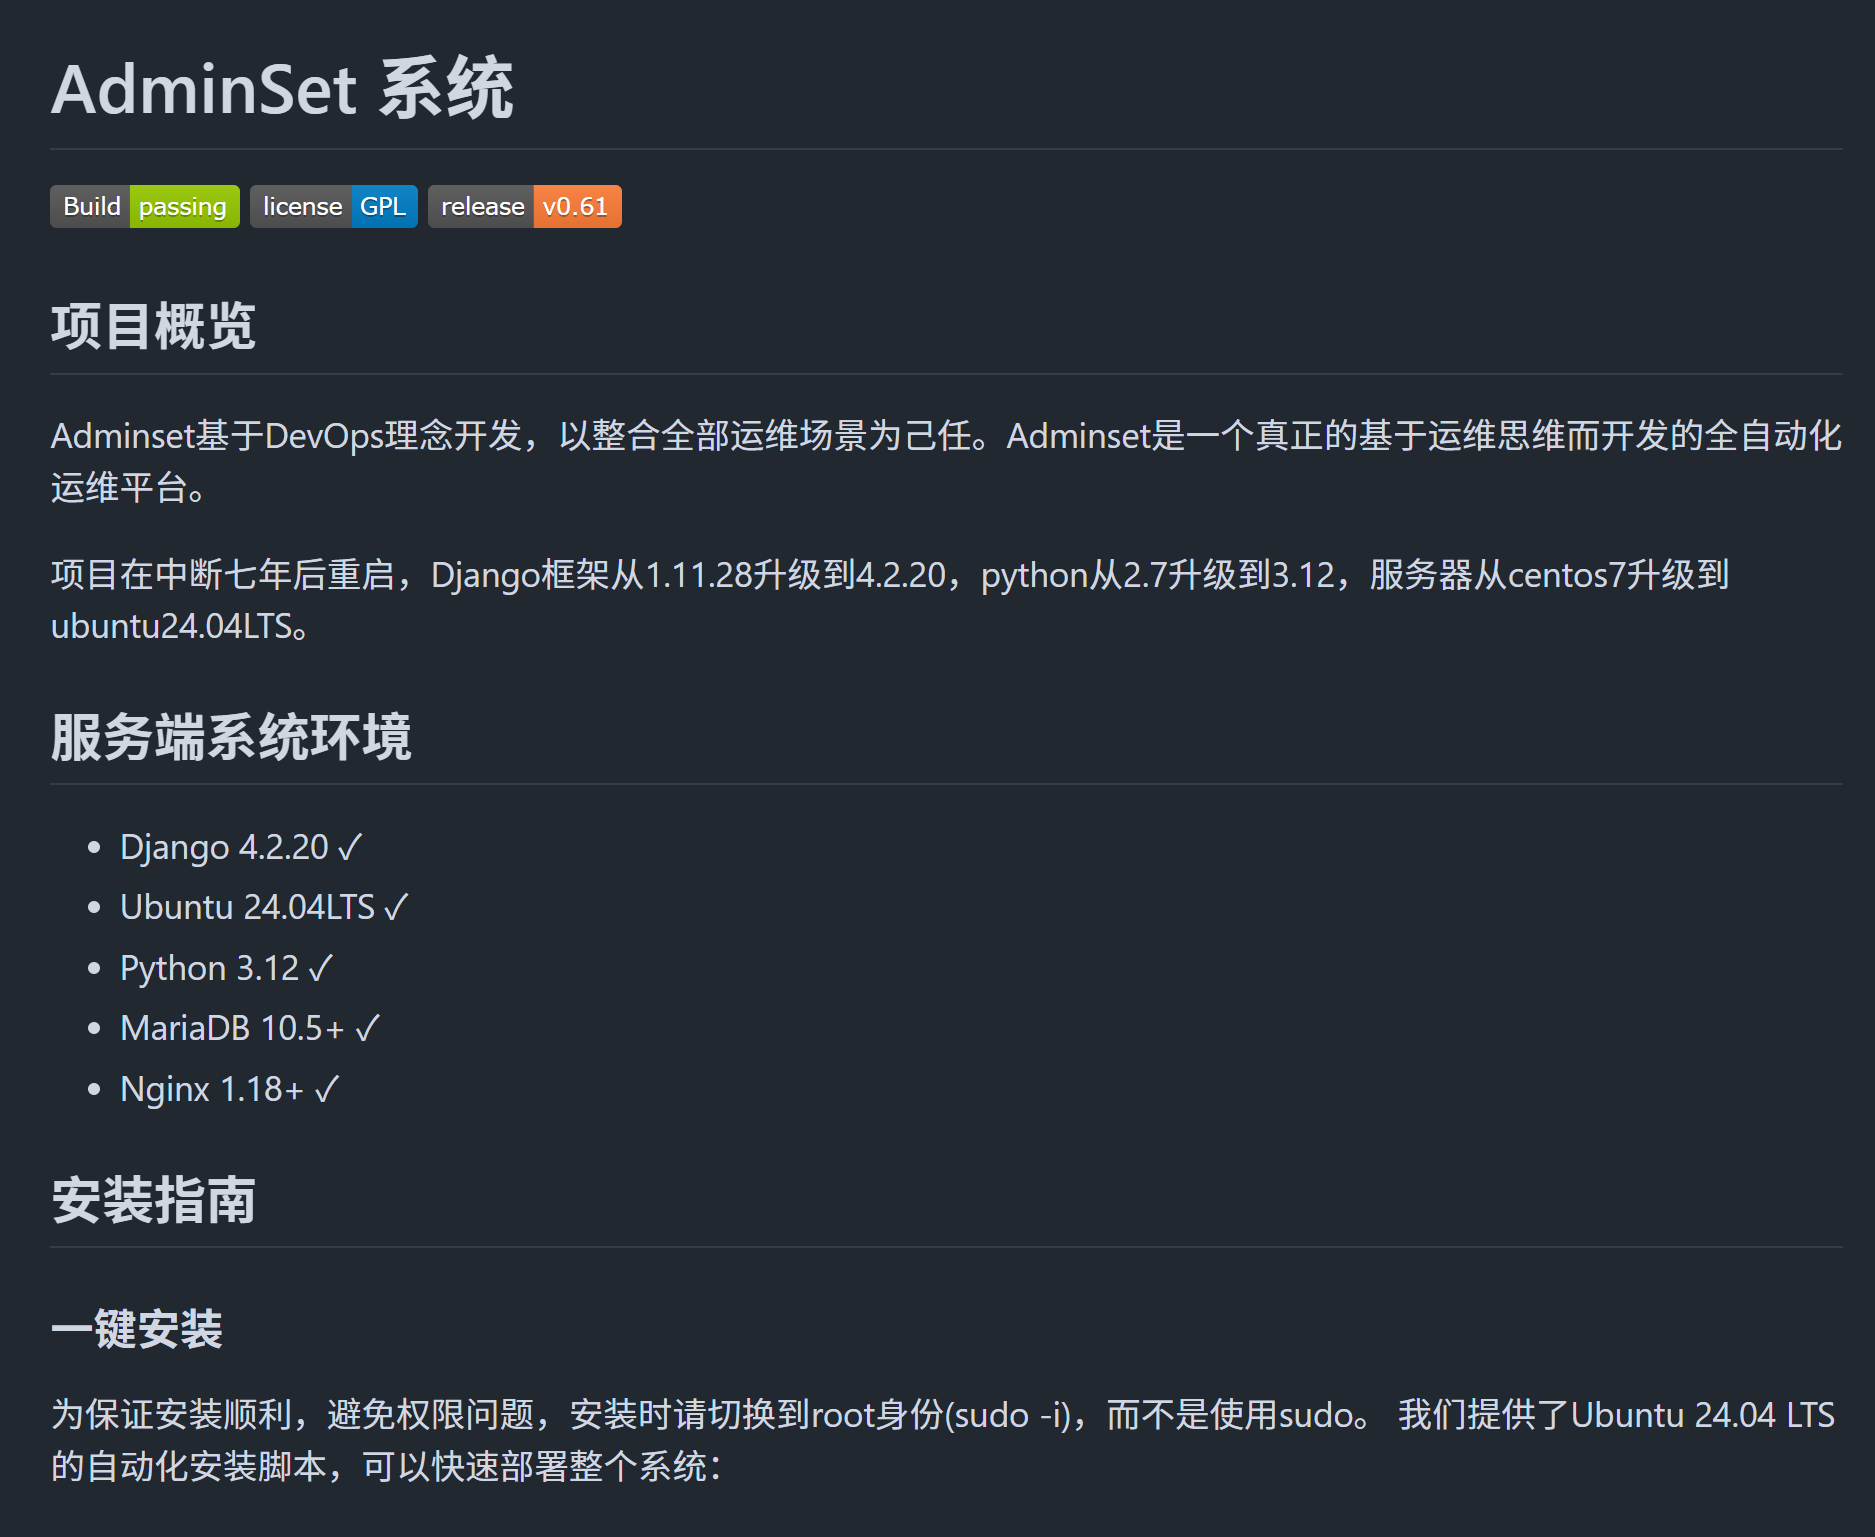Click the checkmark after Django 4.2.20
Image resolution: width=1875 pixels, height=1537 pixels.
(350, 848)
